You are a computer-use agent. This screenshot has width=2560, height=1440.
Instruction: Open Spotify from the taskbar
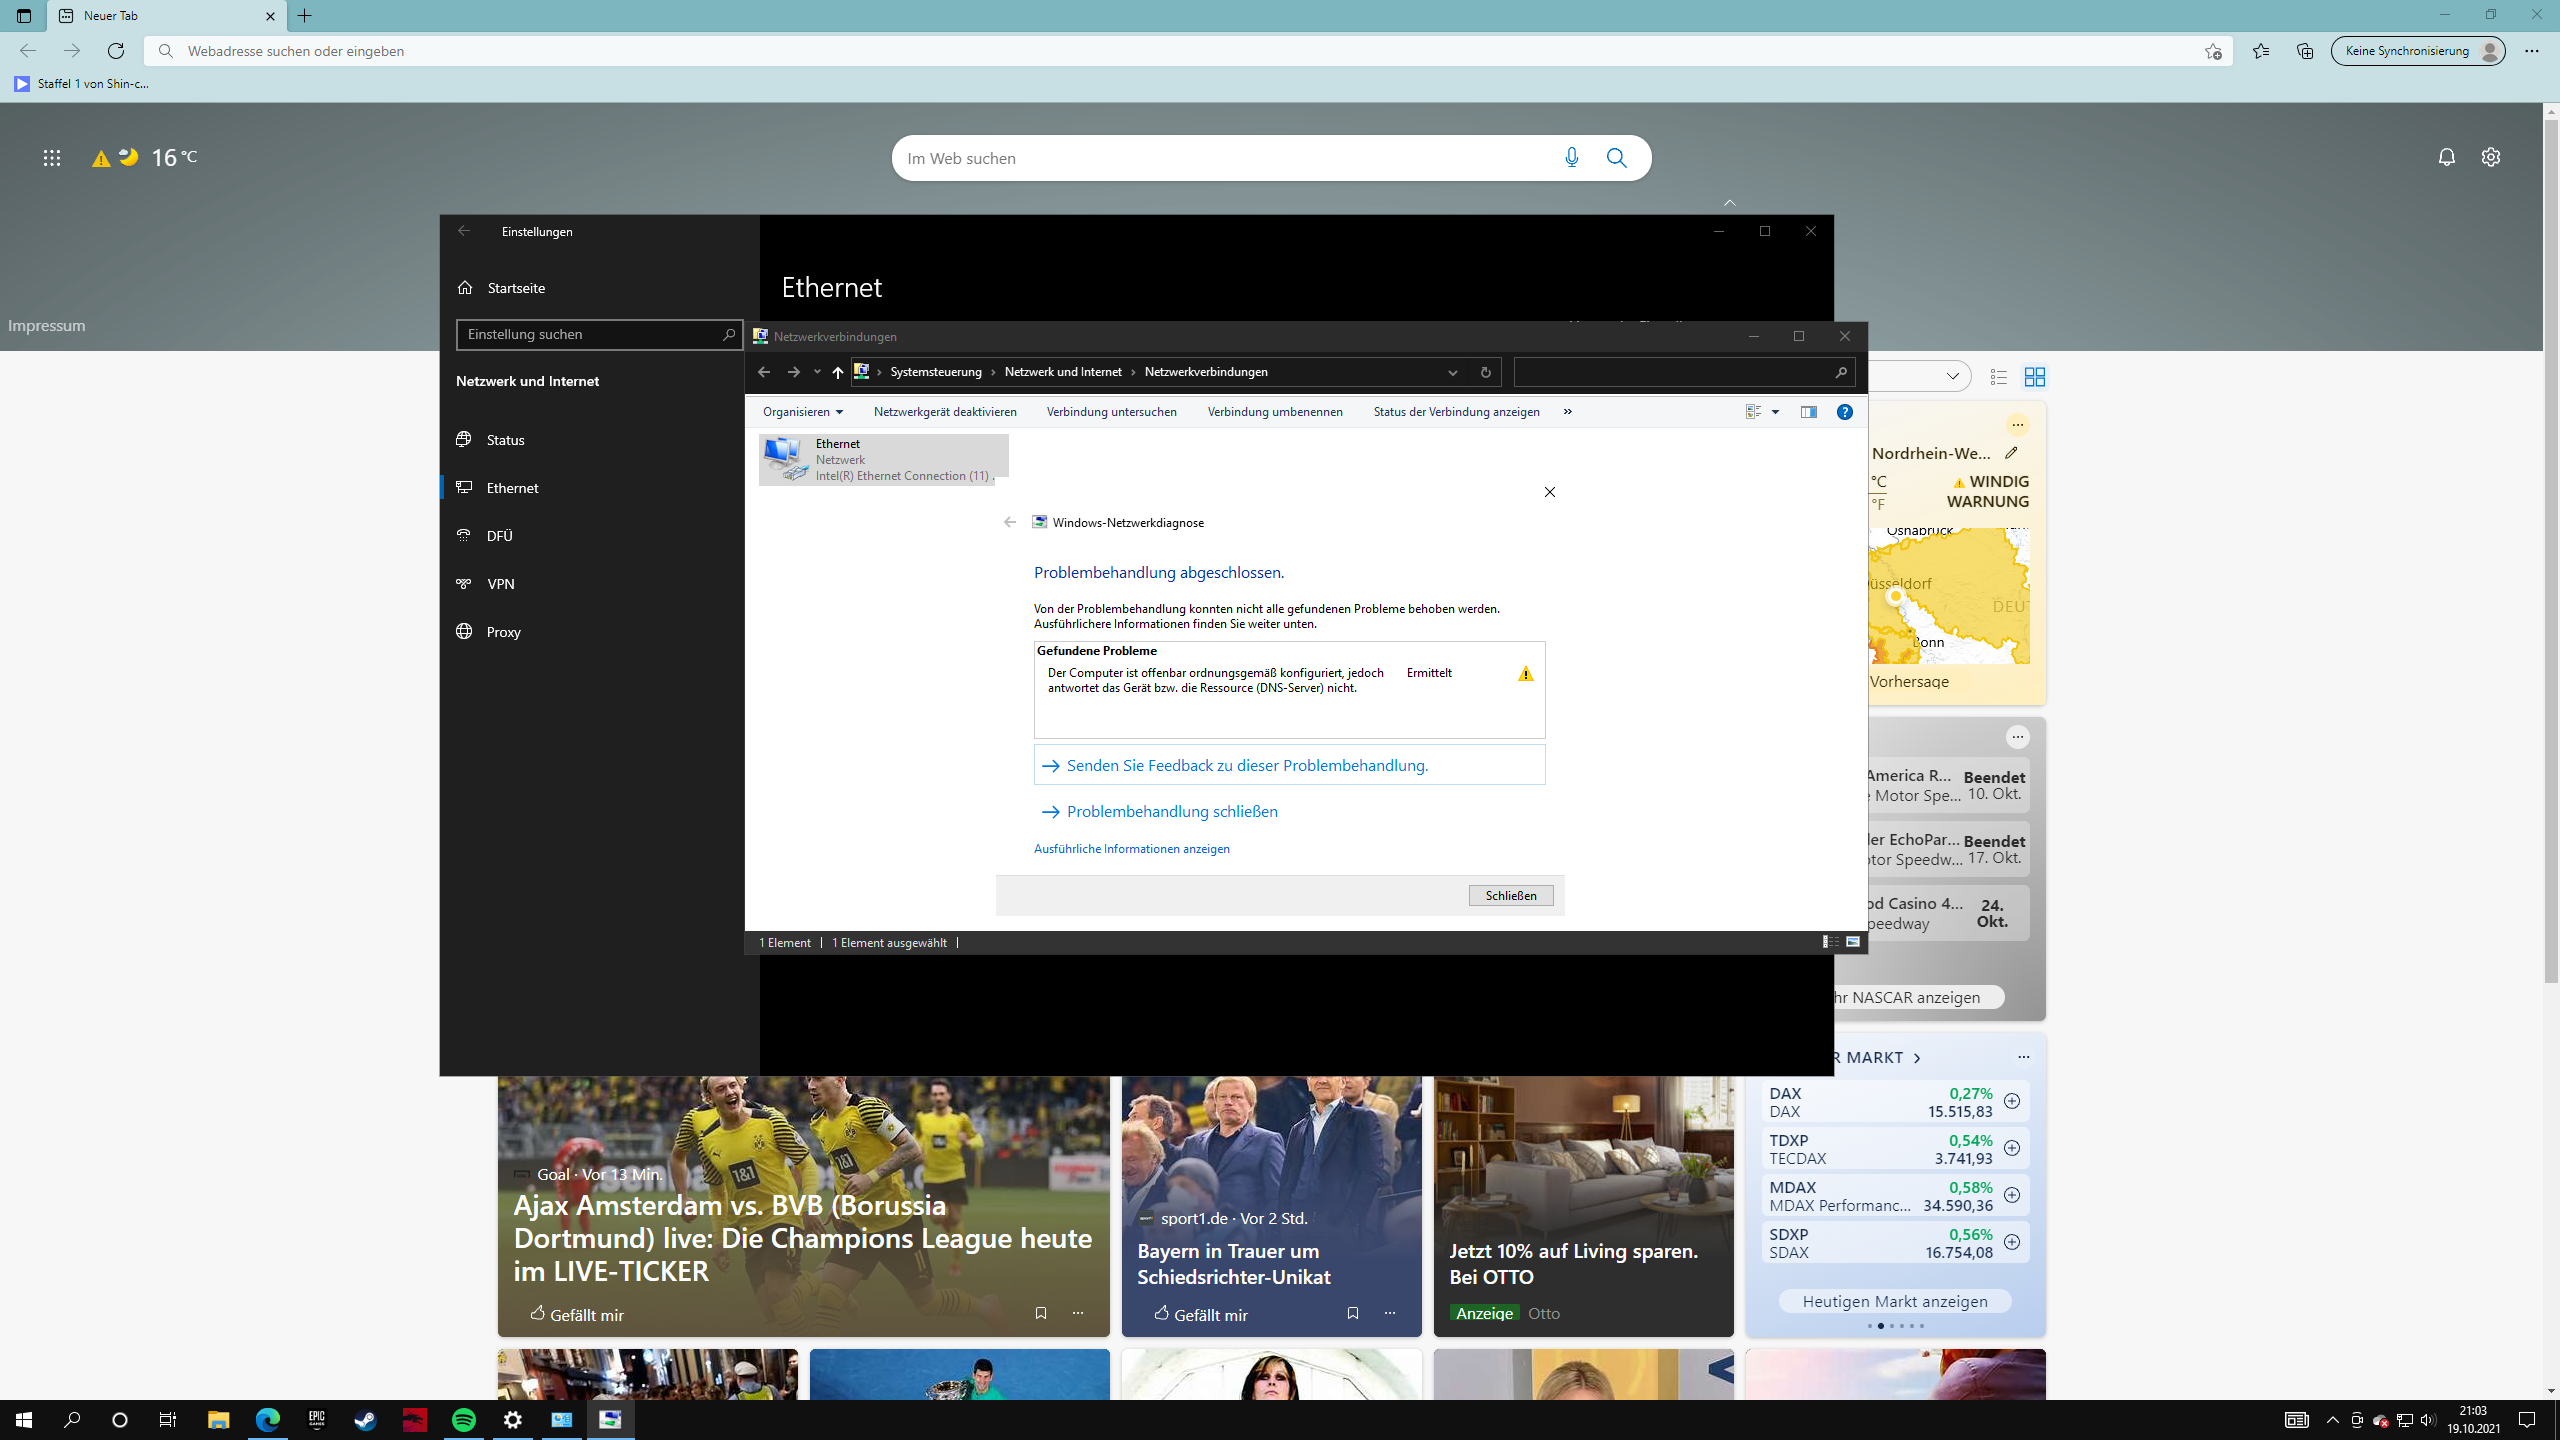point(464,1420)
